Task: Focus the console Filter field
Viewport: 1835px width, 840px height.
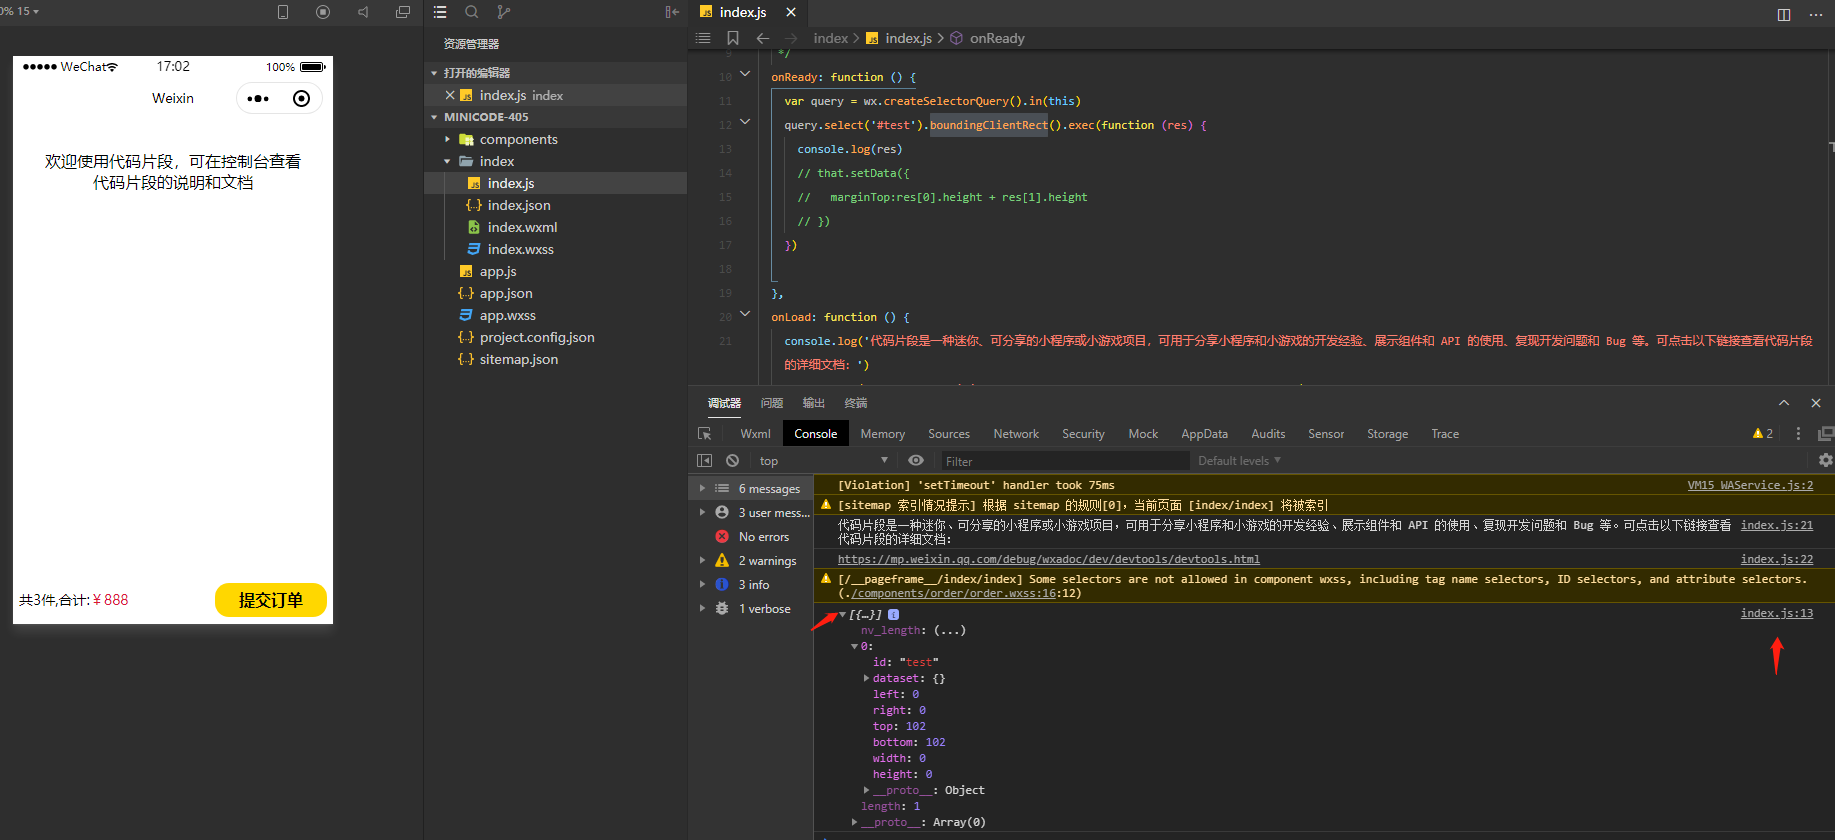Action: point(1065,461)
